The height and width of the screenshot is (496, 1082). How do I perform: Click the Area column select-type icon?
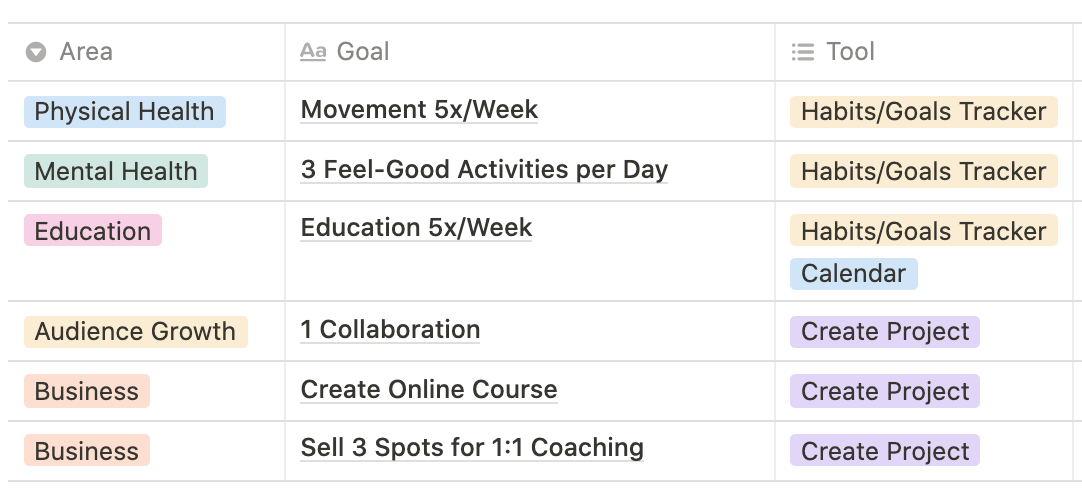point(36,52)
